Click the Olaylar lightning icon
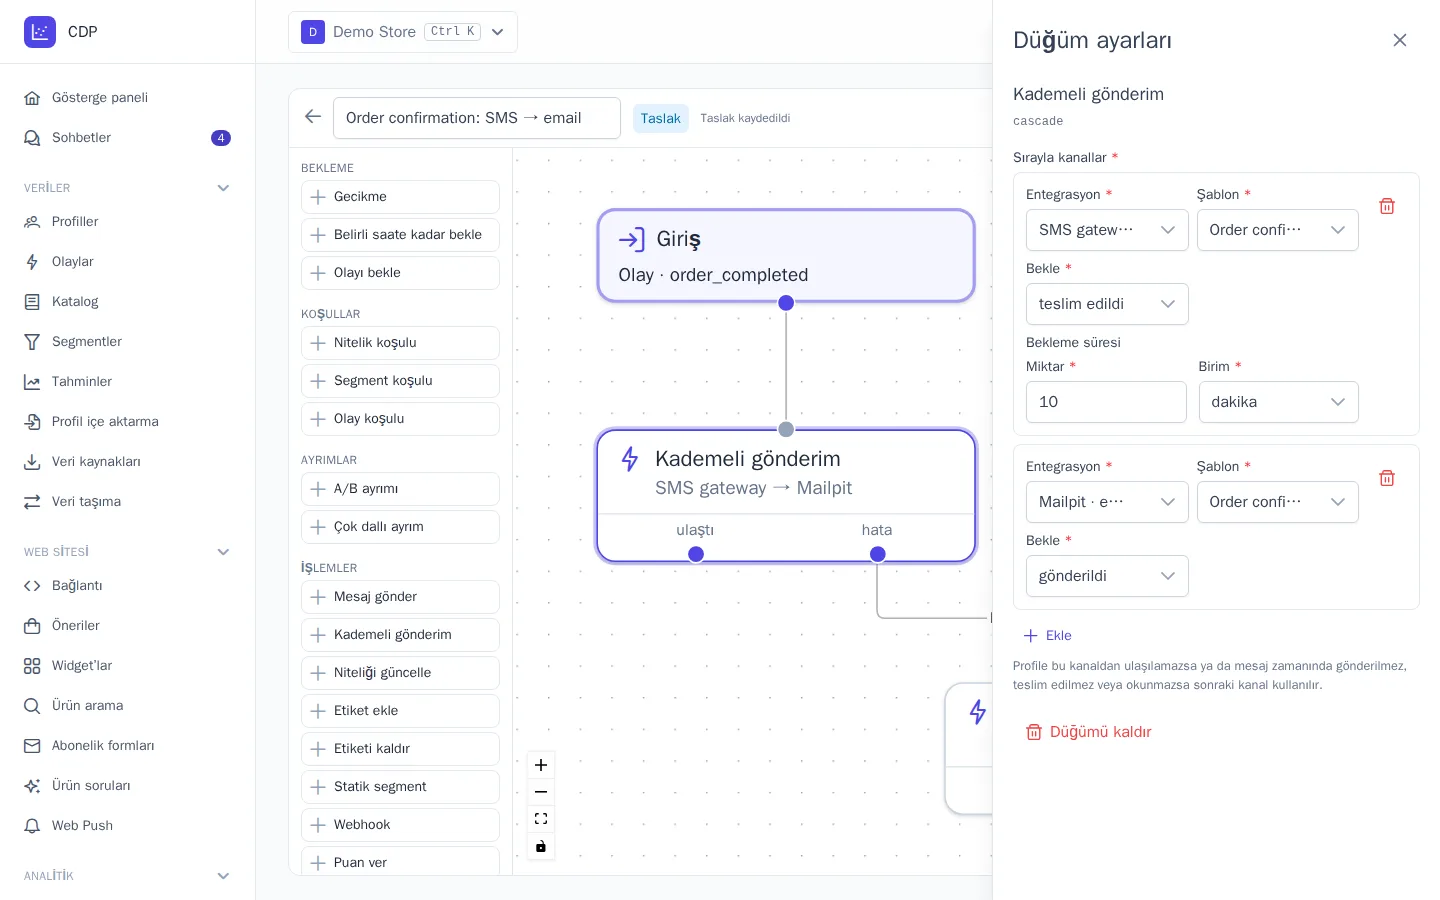The image size is (1440, 900). tap(32, 261)
